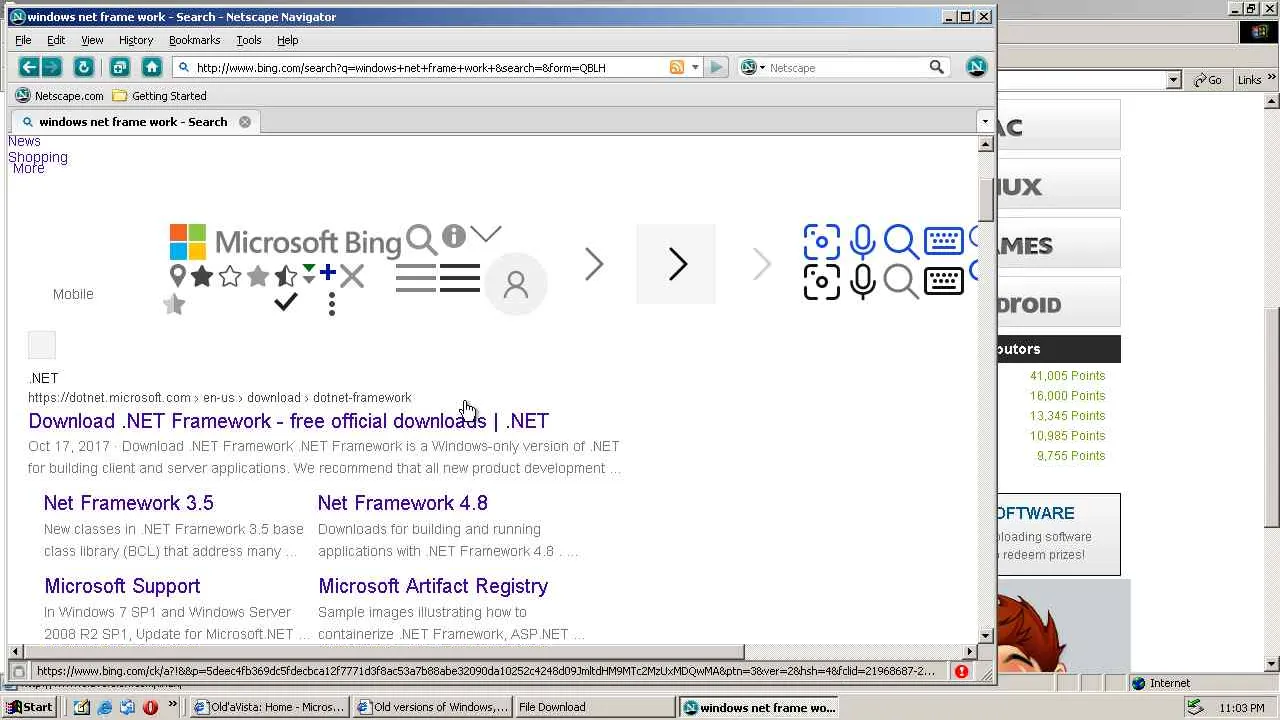Reload the page with the refresh button

tap(84, 67)
